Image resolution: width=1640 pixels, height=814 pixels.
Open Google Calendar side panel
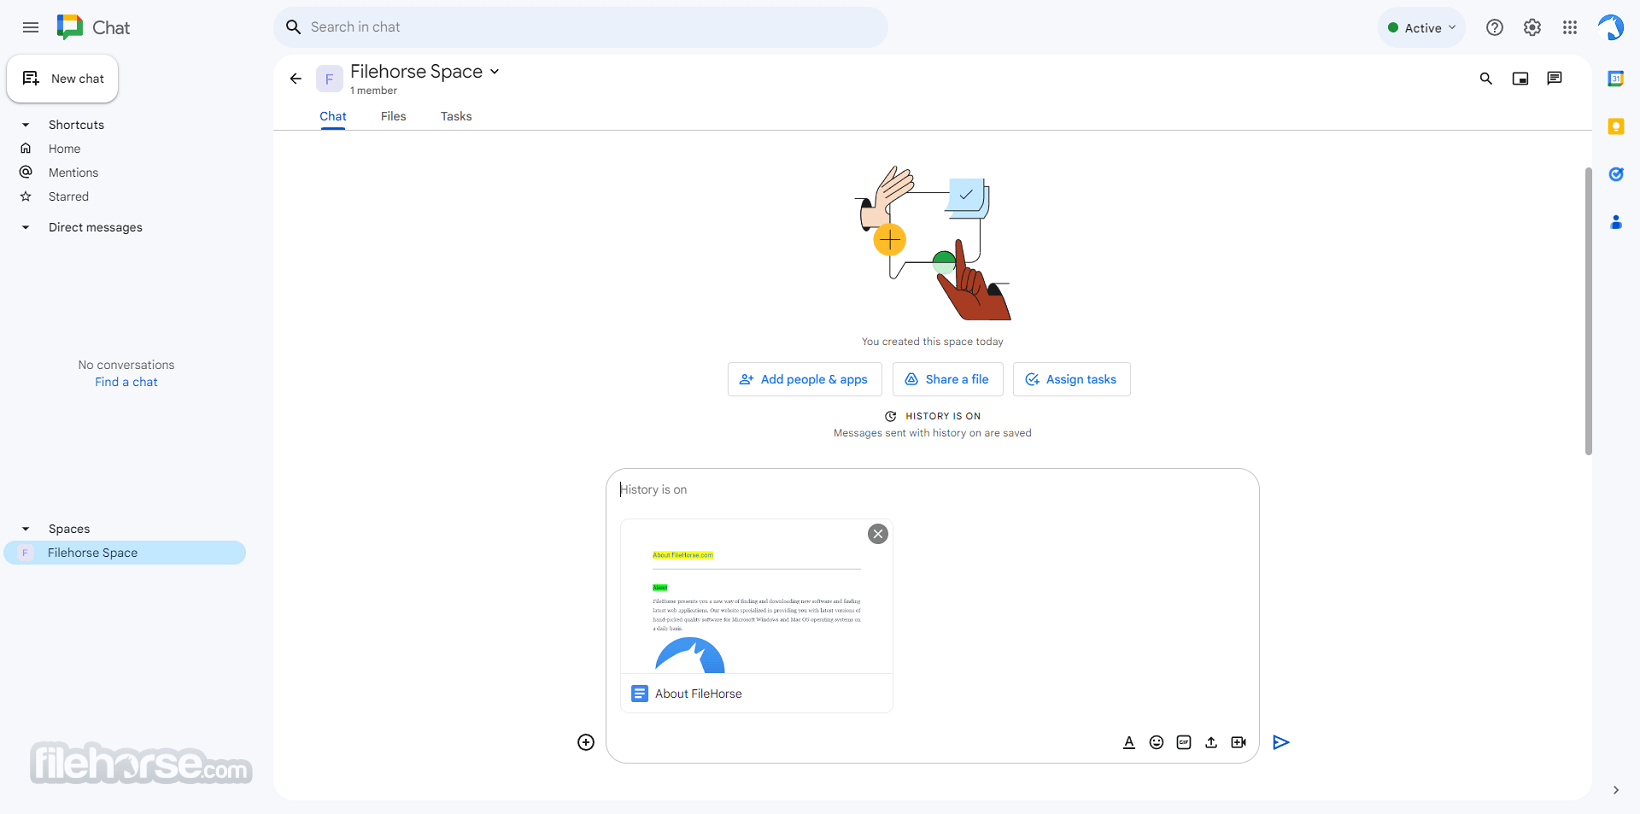(1616, 79)
